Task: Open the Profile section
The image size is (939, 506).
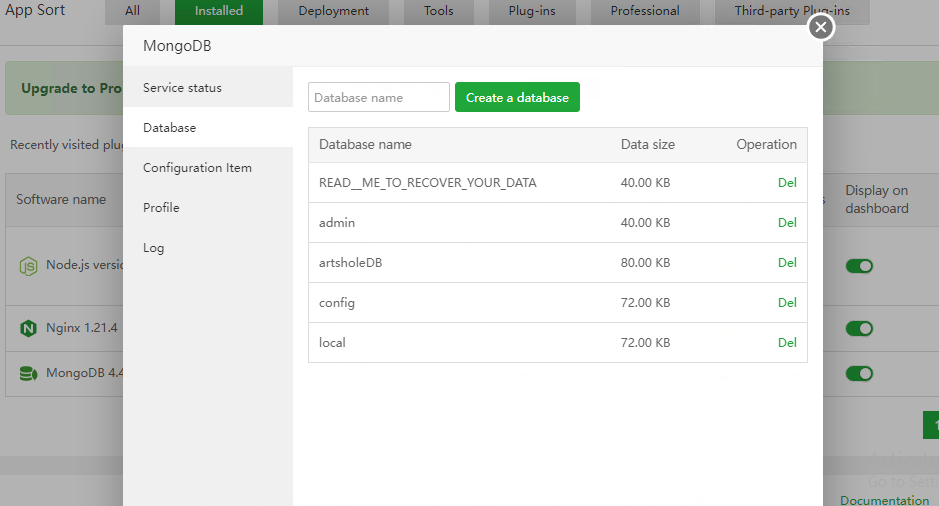Action: (x=161, y=208)
